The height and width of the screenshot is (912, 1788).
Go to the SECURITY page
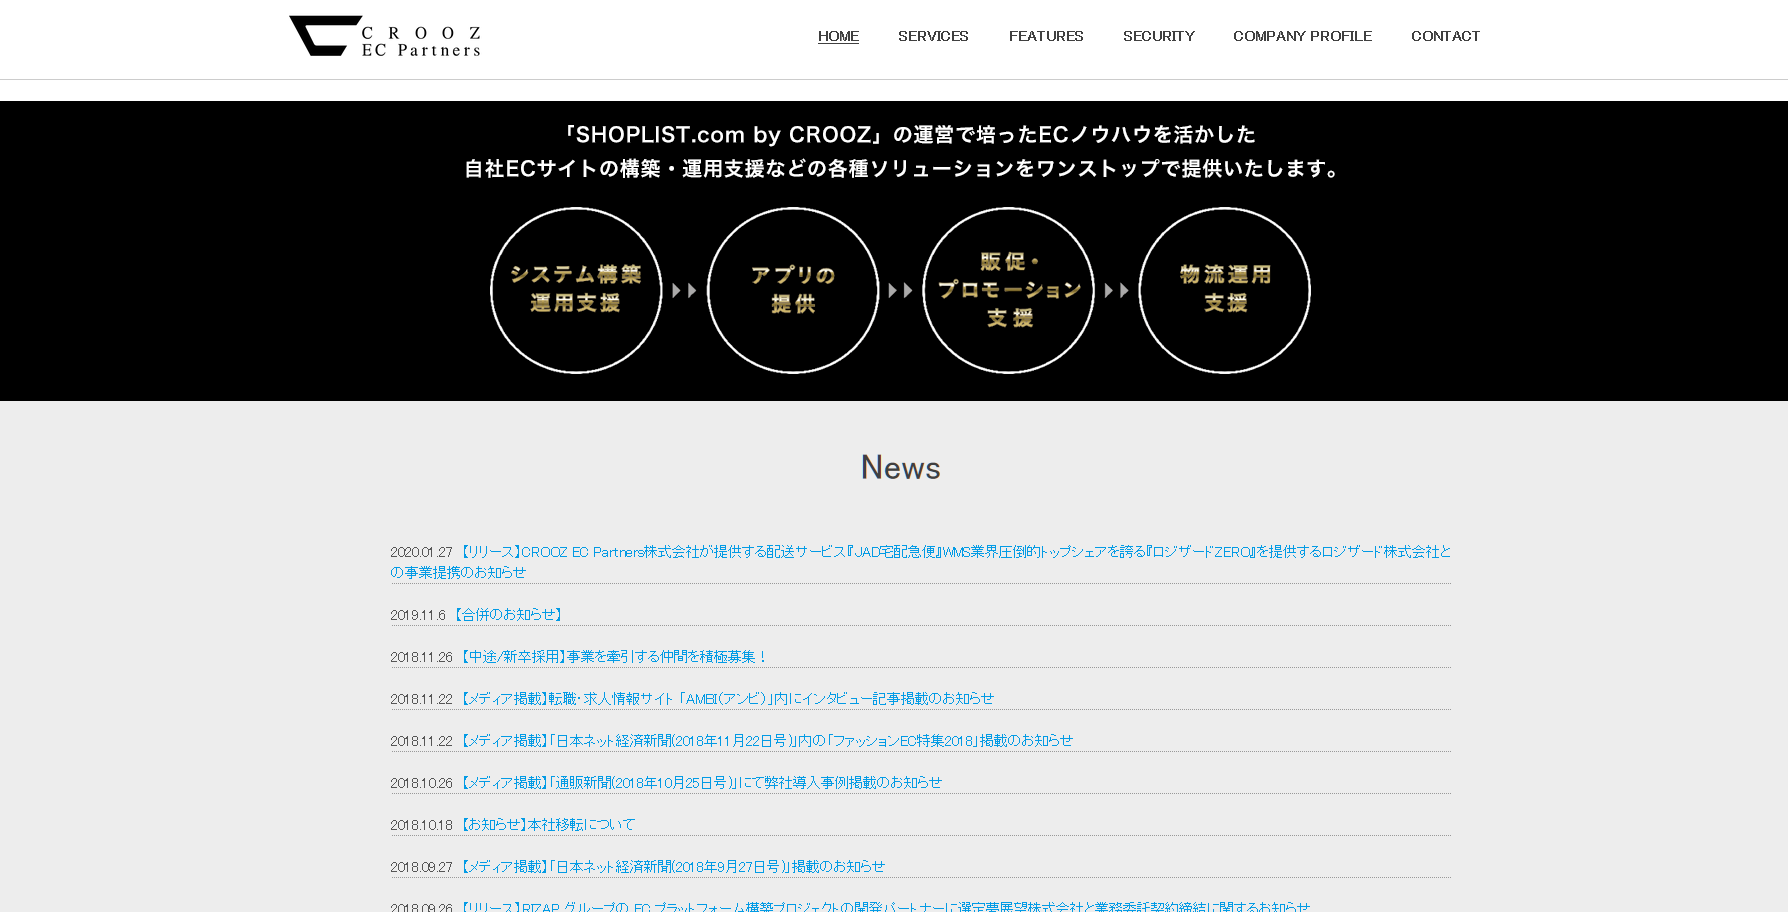[x=1158, y=36]
